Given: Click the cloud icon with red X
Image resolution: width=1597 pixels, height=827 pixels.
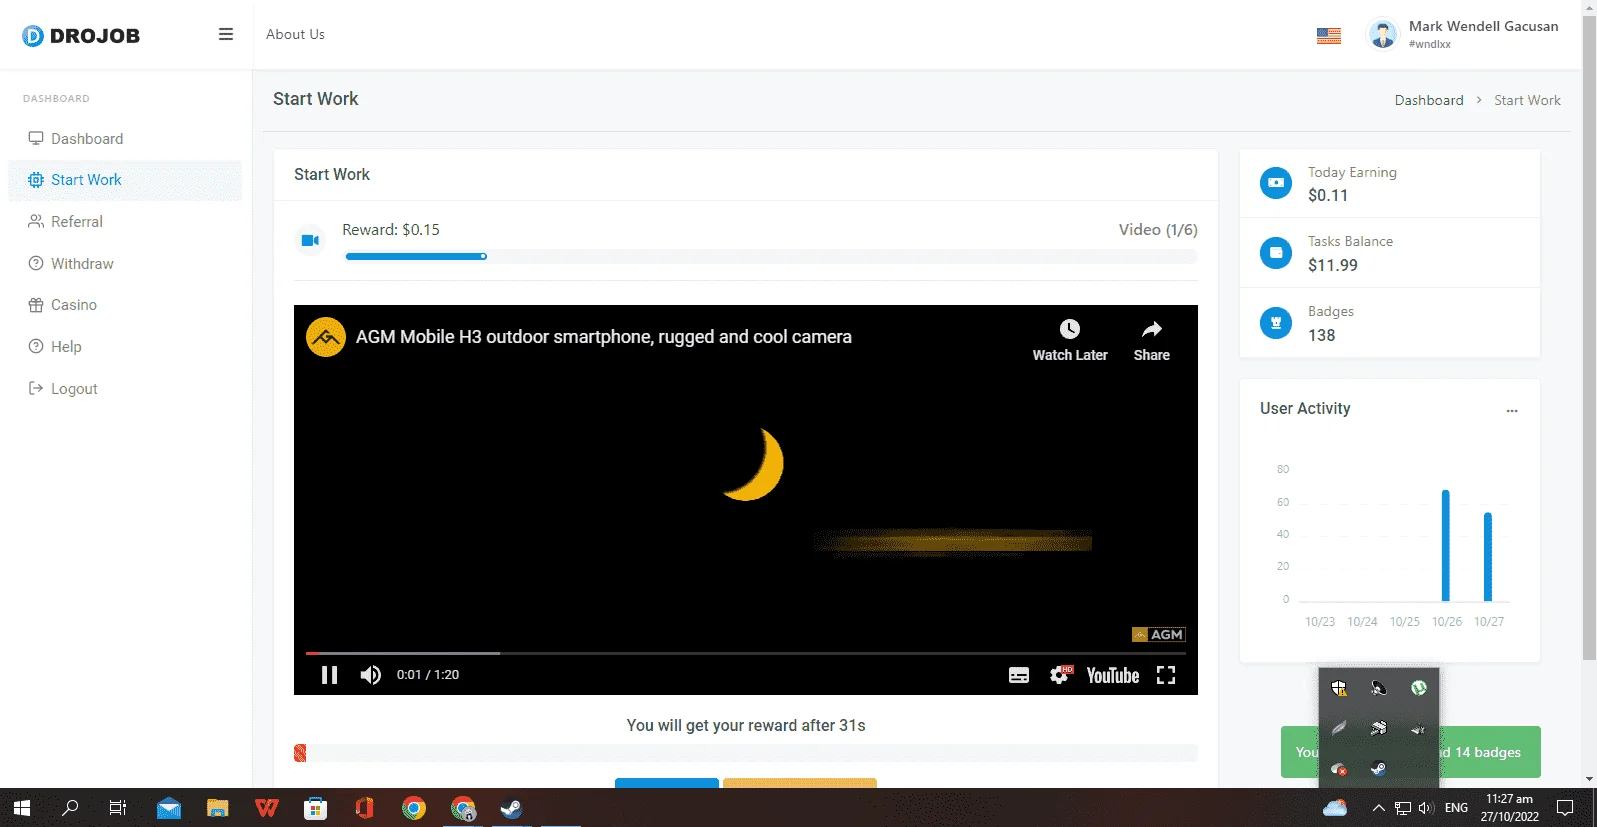Looking at the screenshot, I should coord(1339,769).
